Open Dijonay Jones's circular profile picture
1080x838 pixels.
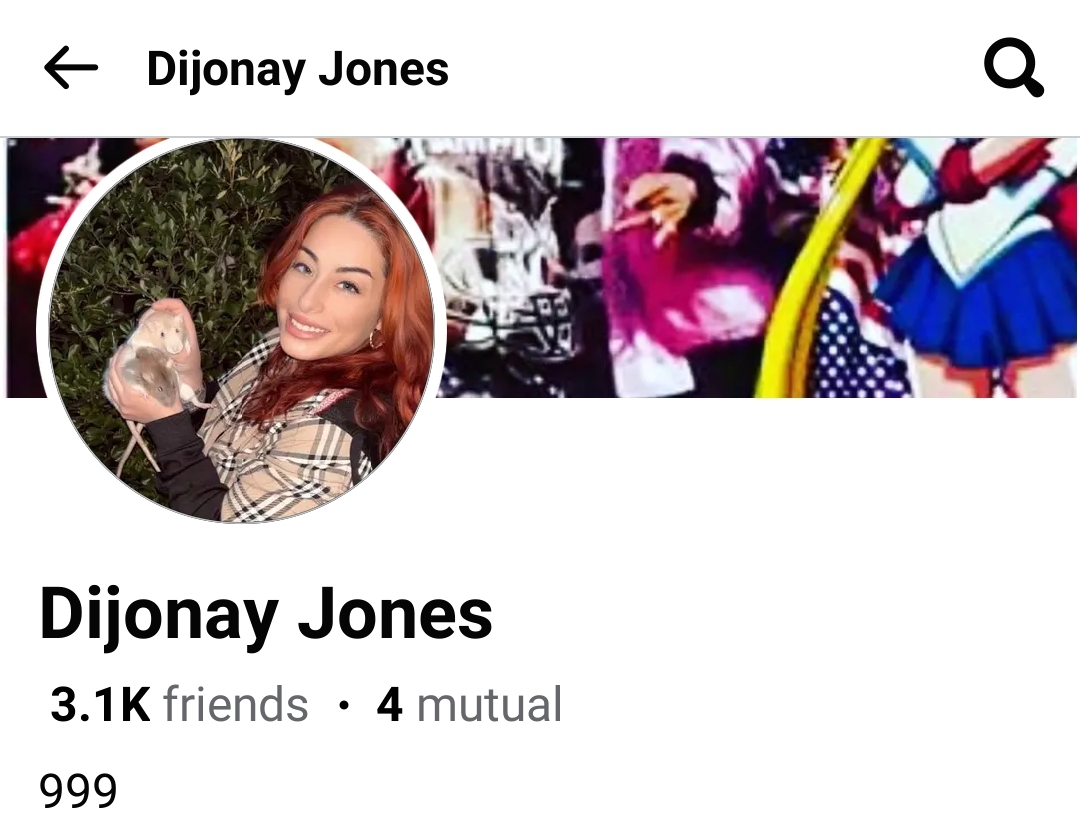click(242, 331)
